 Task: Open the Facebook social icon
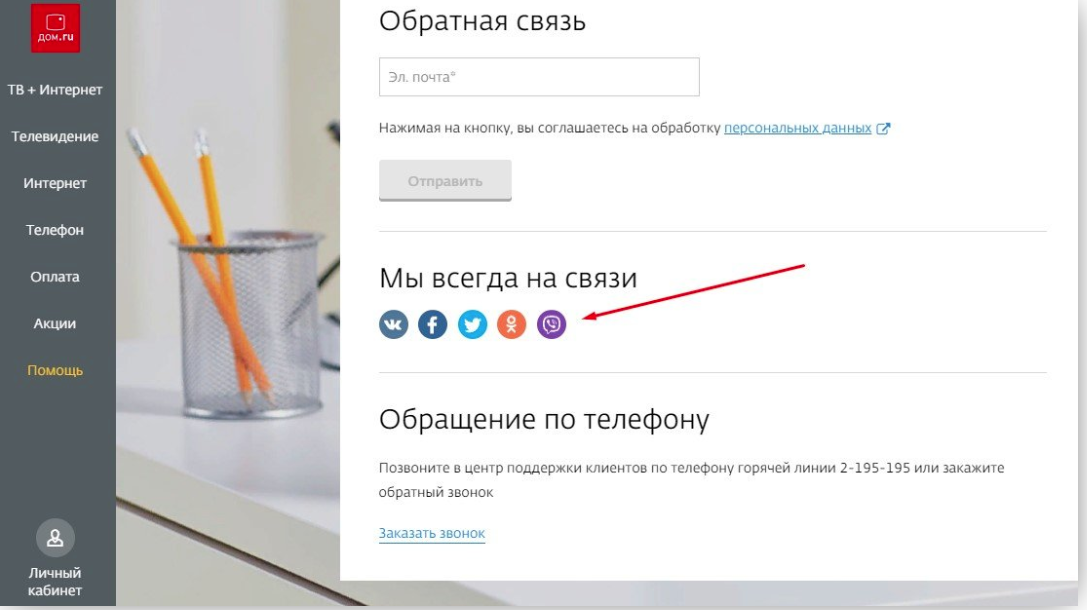pos(433,324)
